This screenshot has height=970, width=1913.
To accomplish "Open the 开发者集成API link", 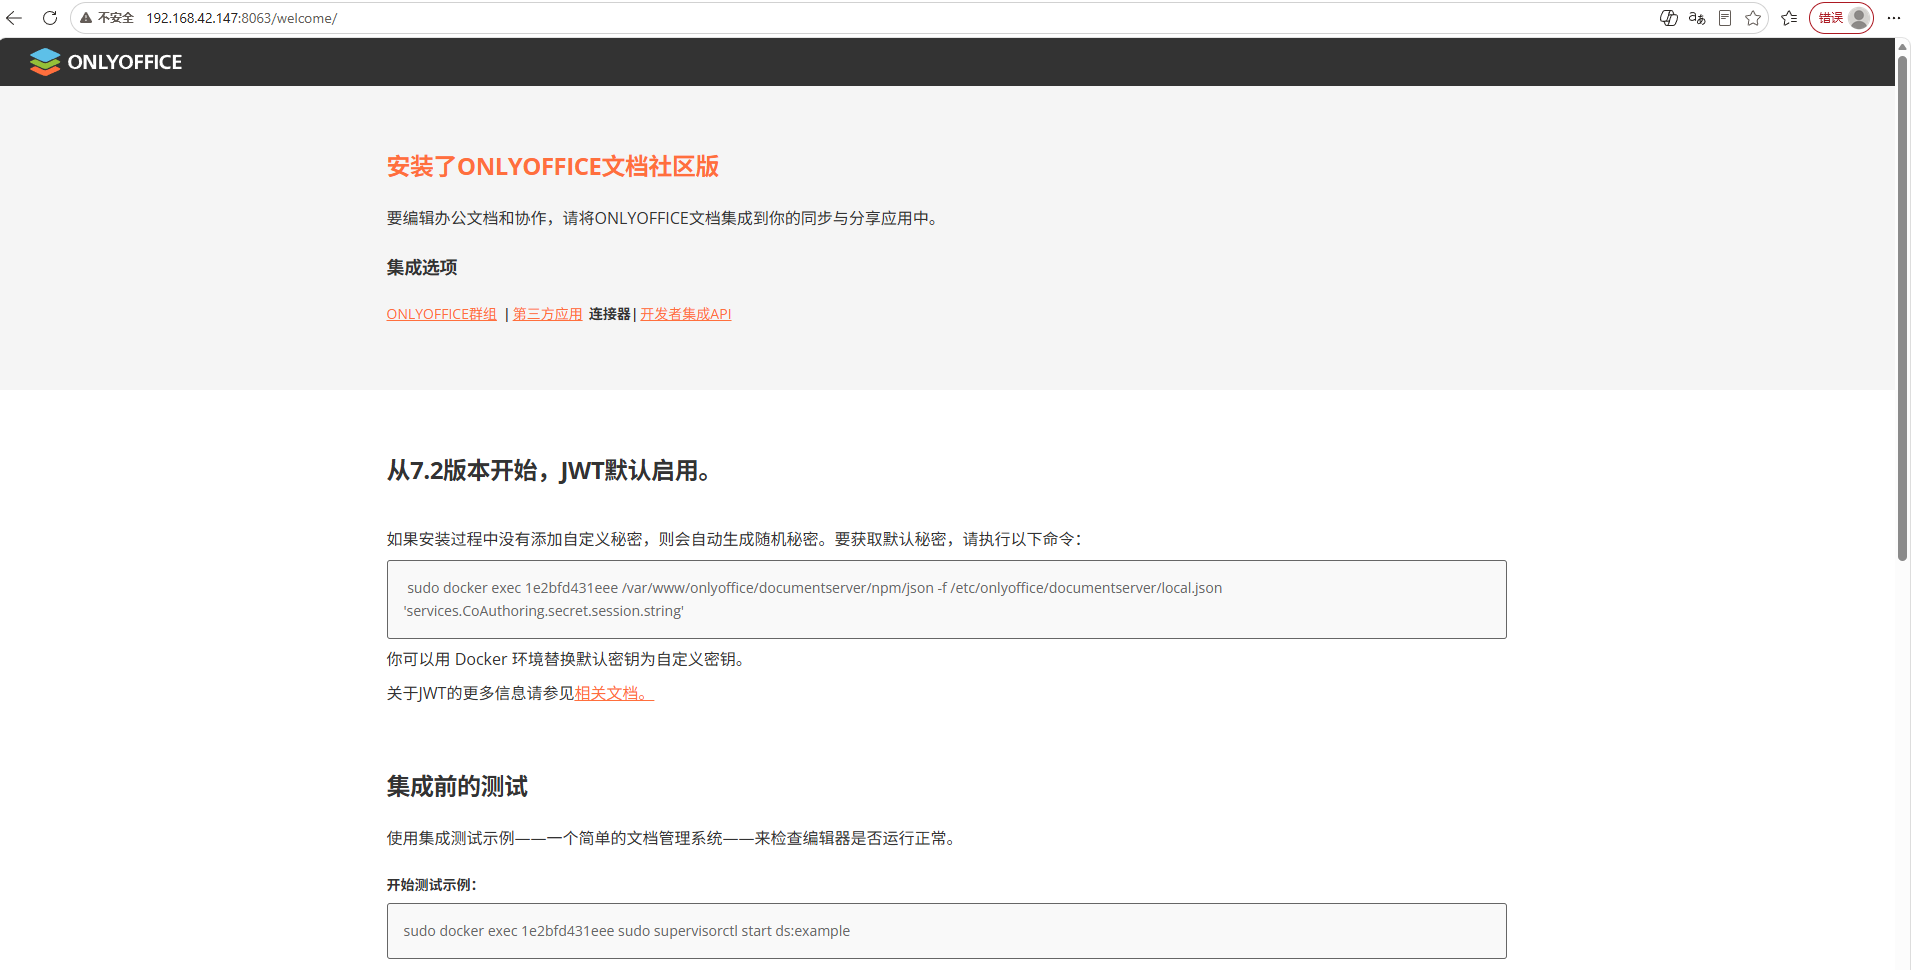I will tap(686, 314).
